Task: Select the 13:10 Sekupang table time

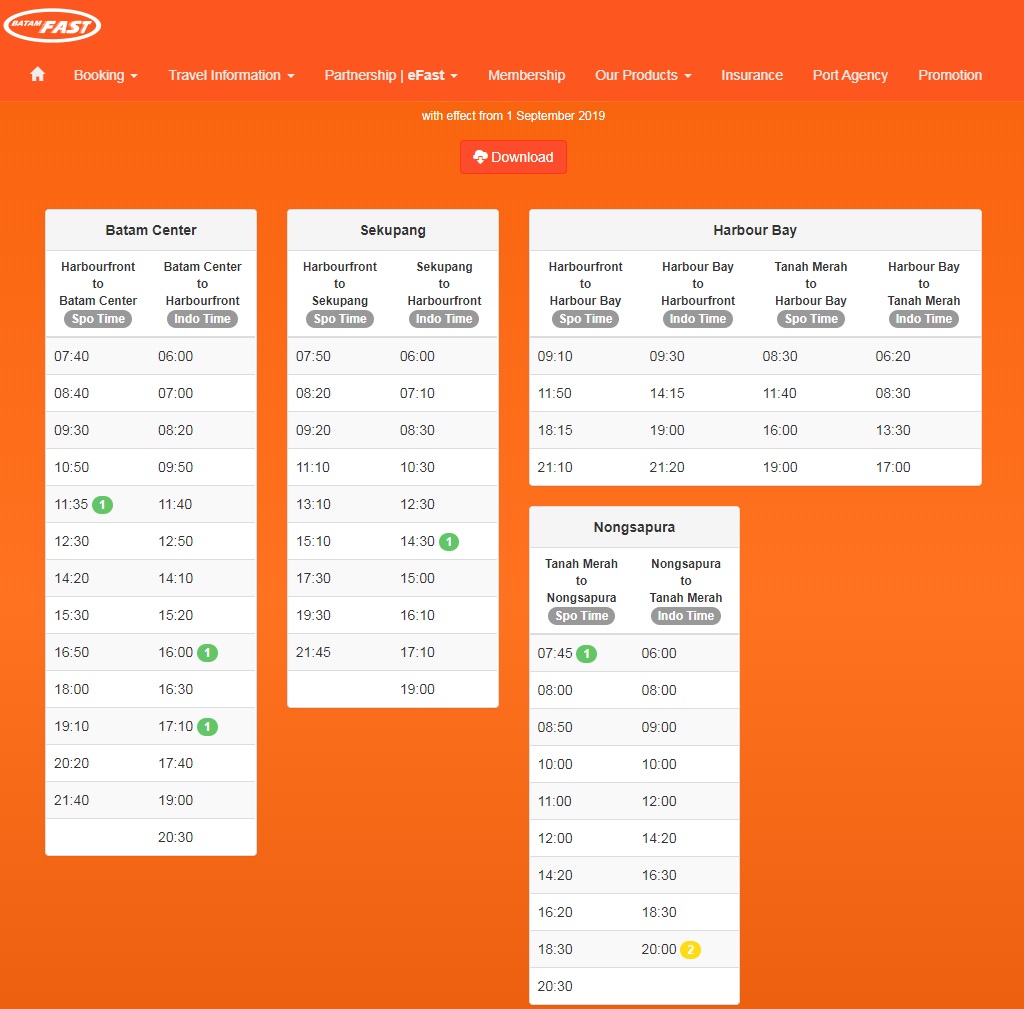Action: 313,504
